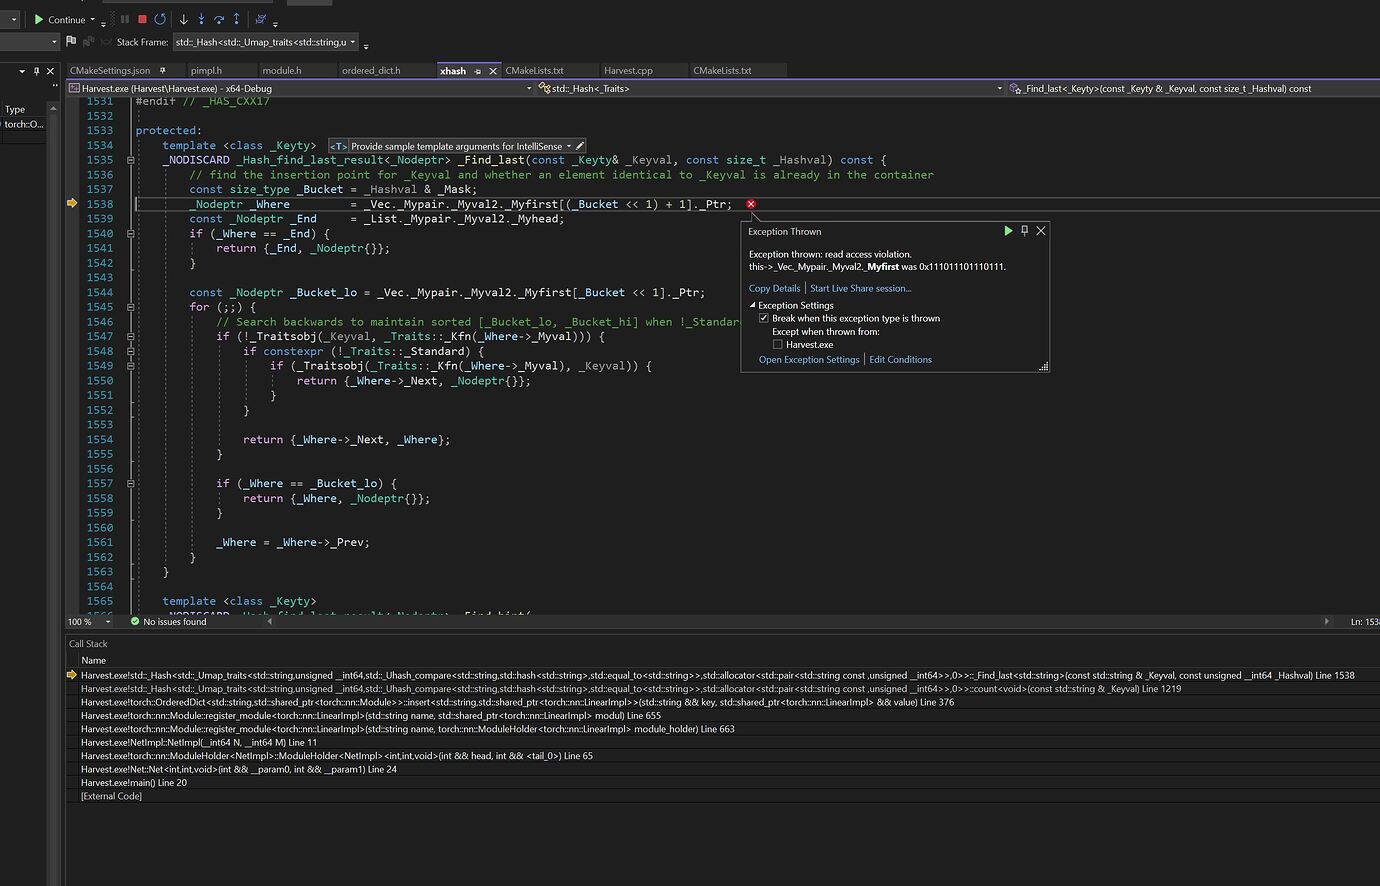Click the Copy Details link

774,288
